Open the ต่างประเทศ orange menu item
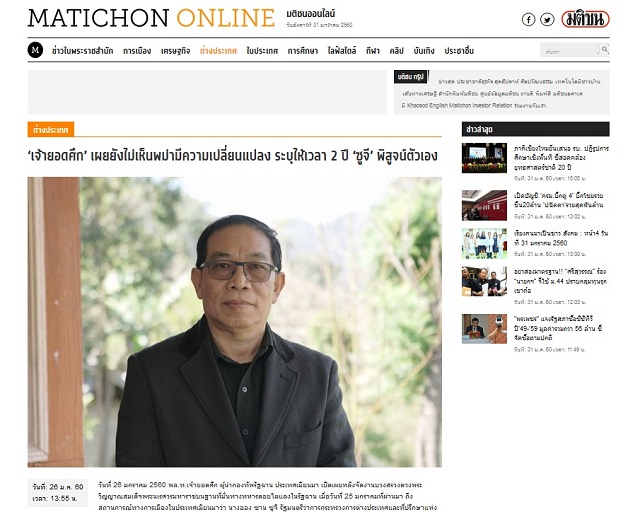The image size is (640, 512). [218, 51]
